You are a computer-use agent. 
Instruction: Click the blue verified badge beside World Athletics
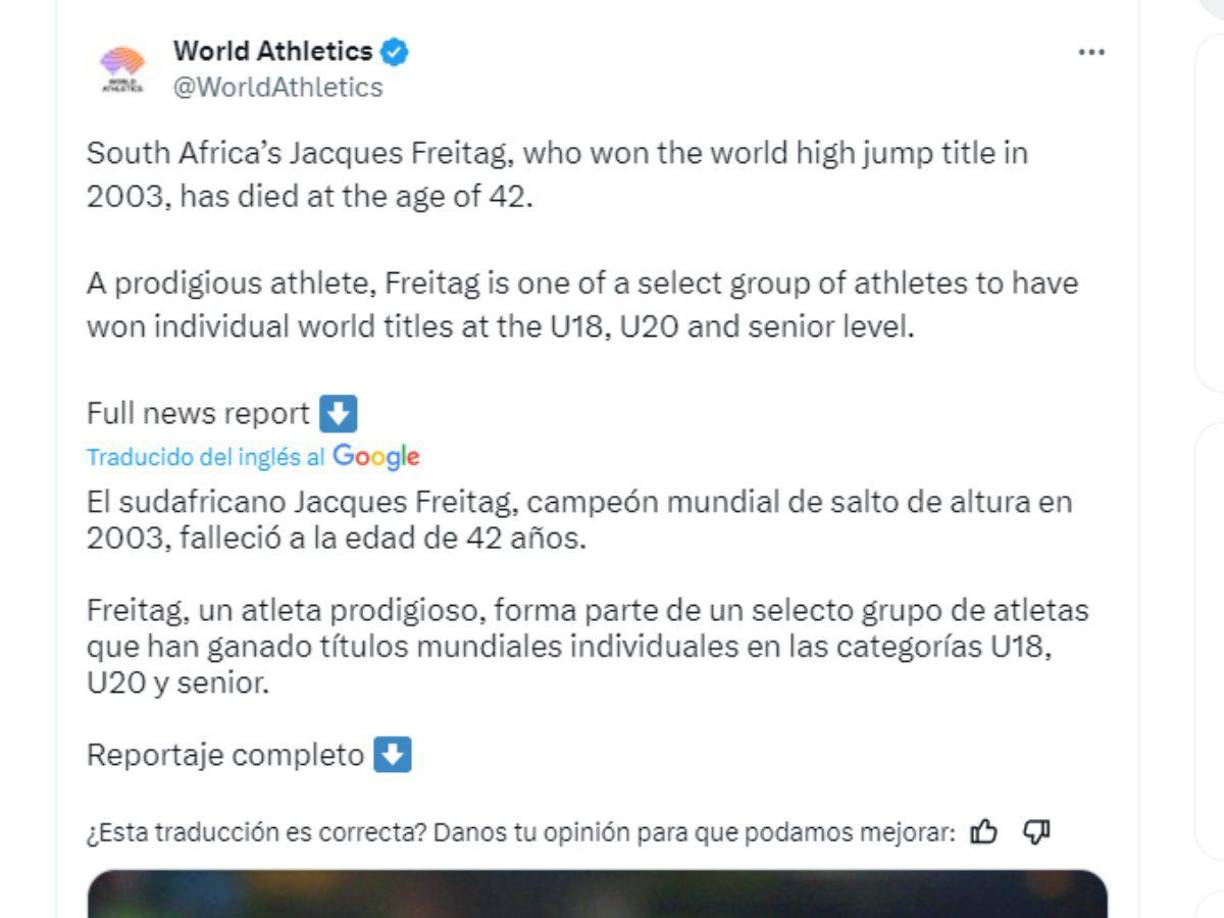[397, 50]
